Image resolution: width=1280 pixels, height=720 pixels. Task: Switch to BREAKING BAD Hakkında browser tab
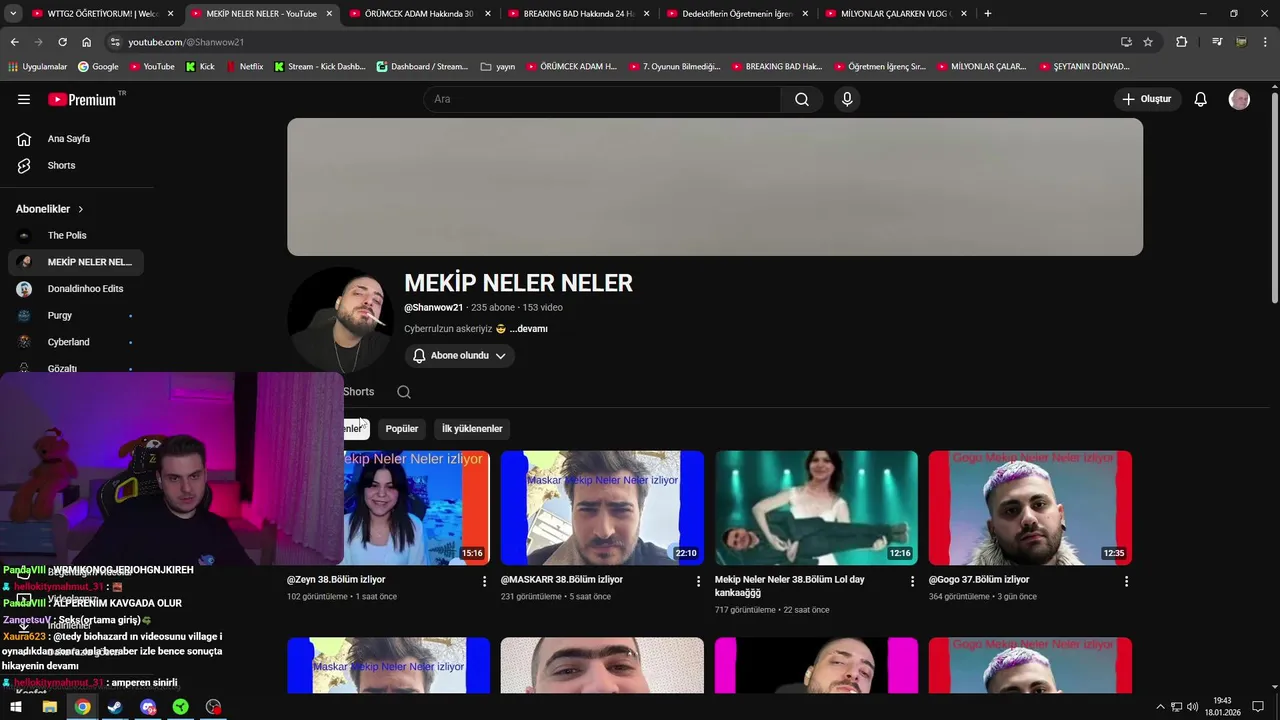pos(579,14)
